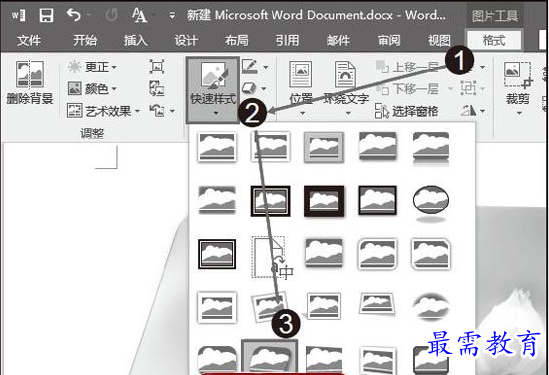This screenshot has width=549, height=375.
Task: Click the 快速样式 quick styles button
Action: click(x=213, y=90)
